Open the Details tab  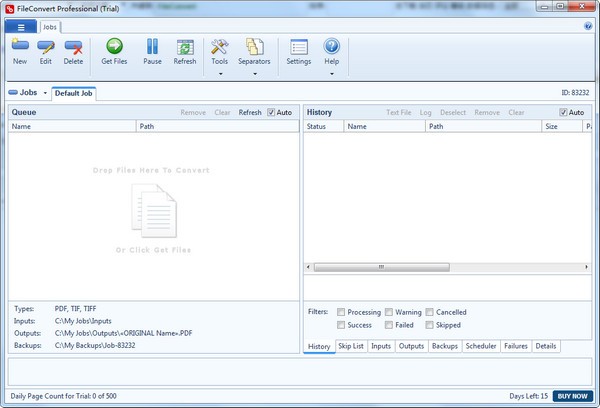point(546,346)
